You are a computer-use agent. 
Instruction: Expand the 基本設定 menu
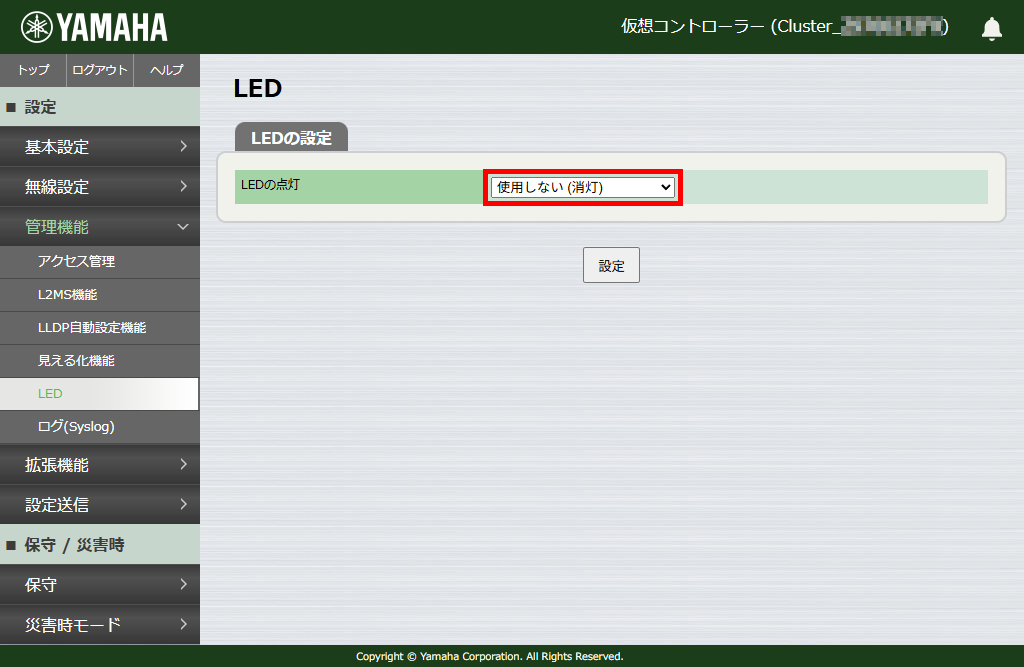(x=100, y=147)
